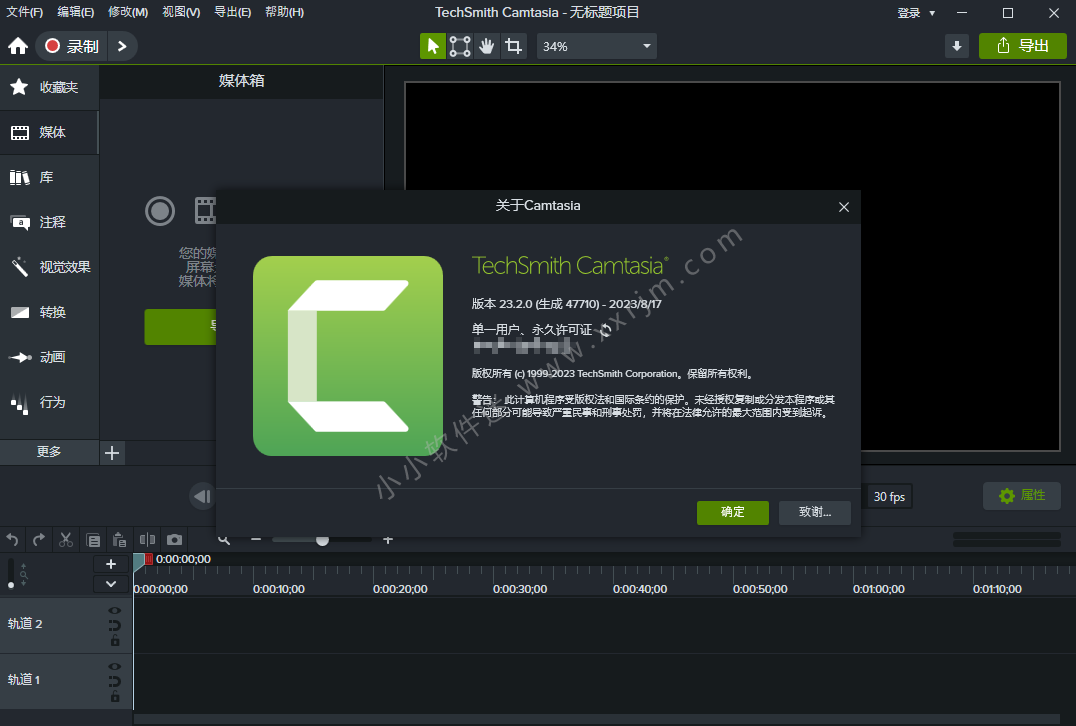Click the green 导出 button

pyautogui.click(x=1022, y=46)
